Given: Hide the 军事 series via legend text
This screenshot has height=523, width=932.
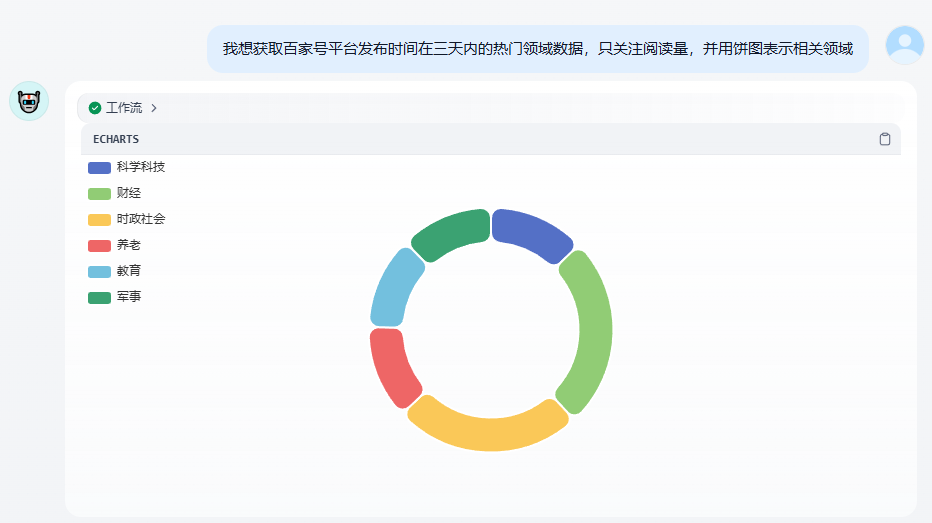Looking at the screenshot, I should coord(129,297).
